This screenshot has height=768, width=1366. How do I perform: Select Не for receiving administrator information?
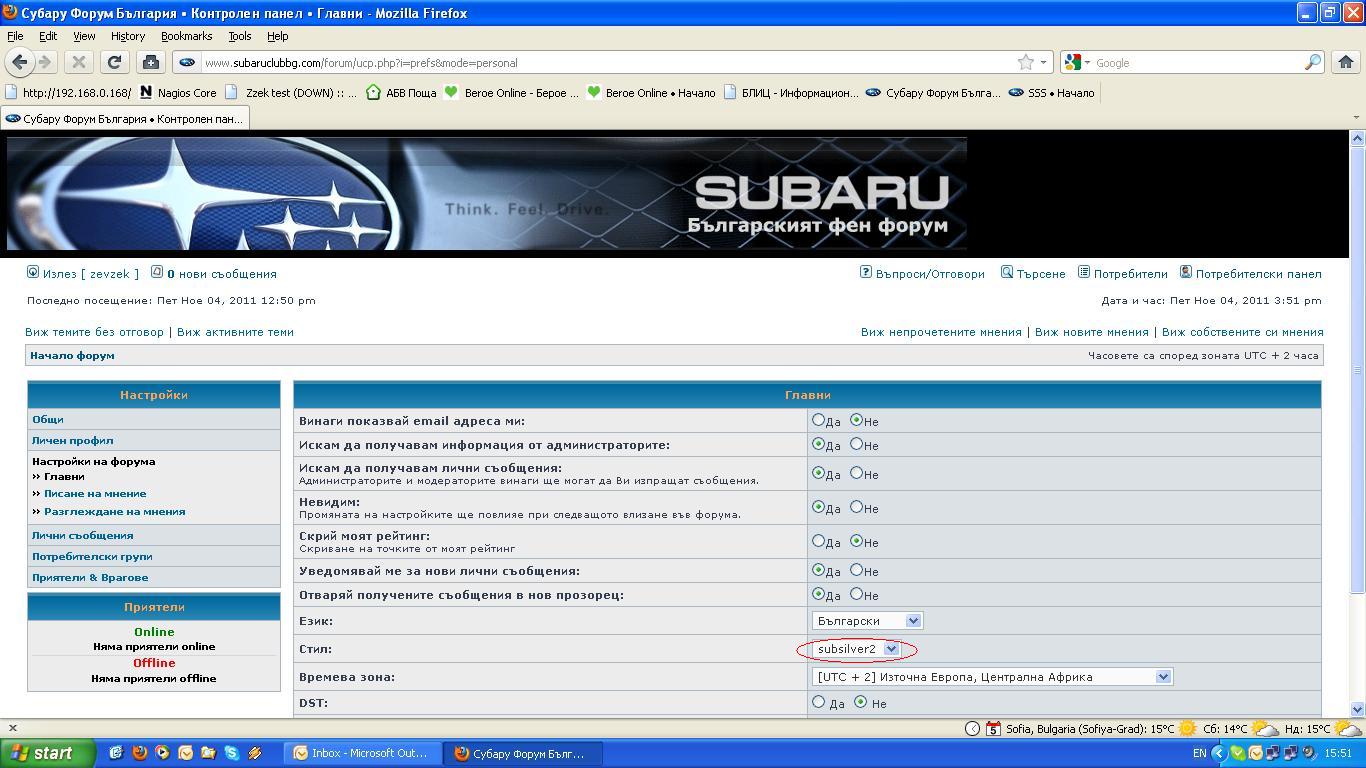pyautogui.click(x=856, y=444)
